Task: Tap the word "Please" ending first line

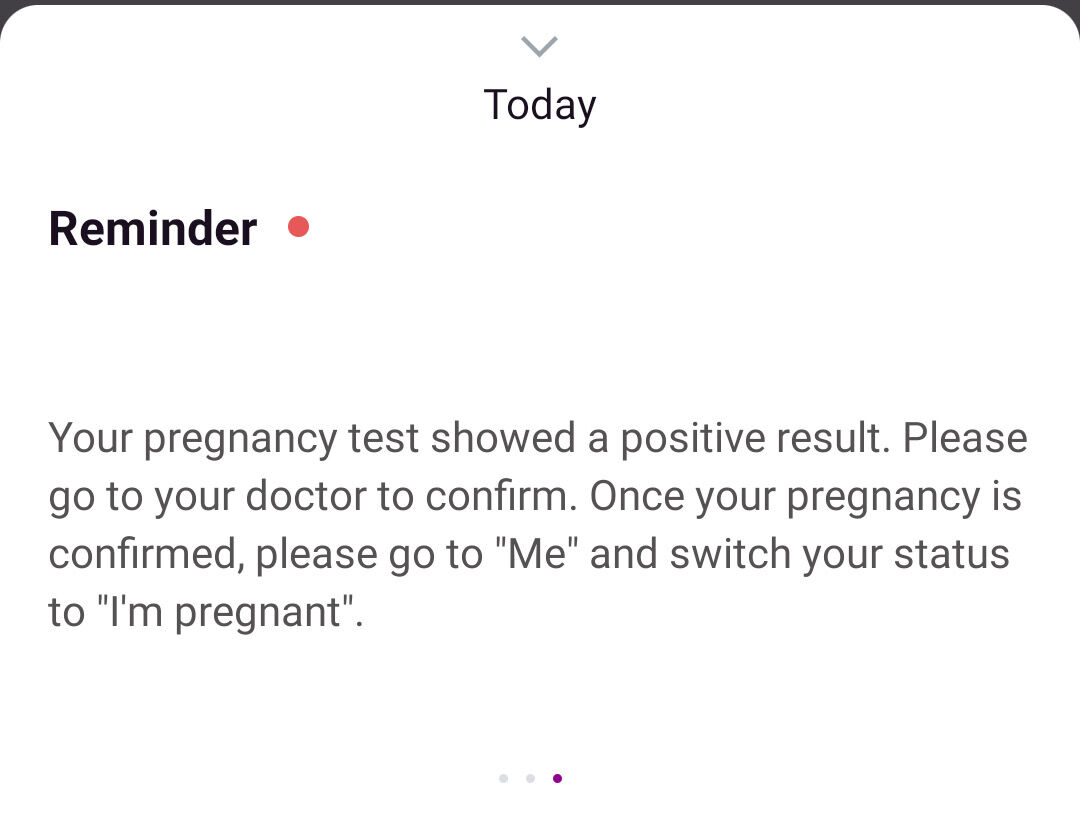Action: [x=965, y=438]
